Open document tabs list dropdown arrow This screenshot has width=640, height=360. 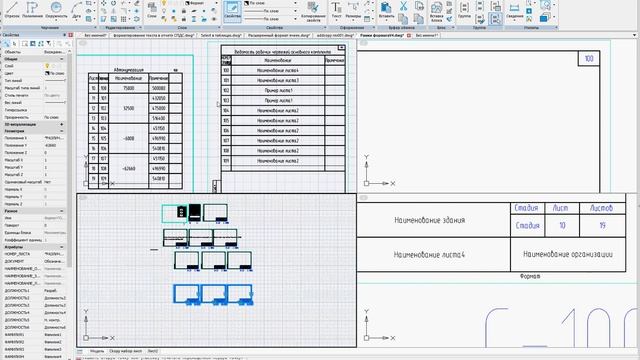point(635,36)
